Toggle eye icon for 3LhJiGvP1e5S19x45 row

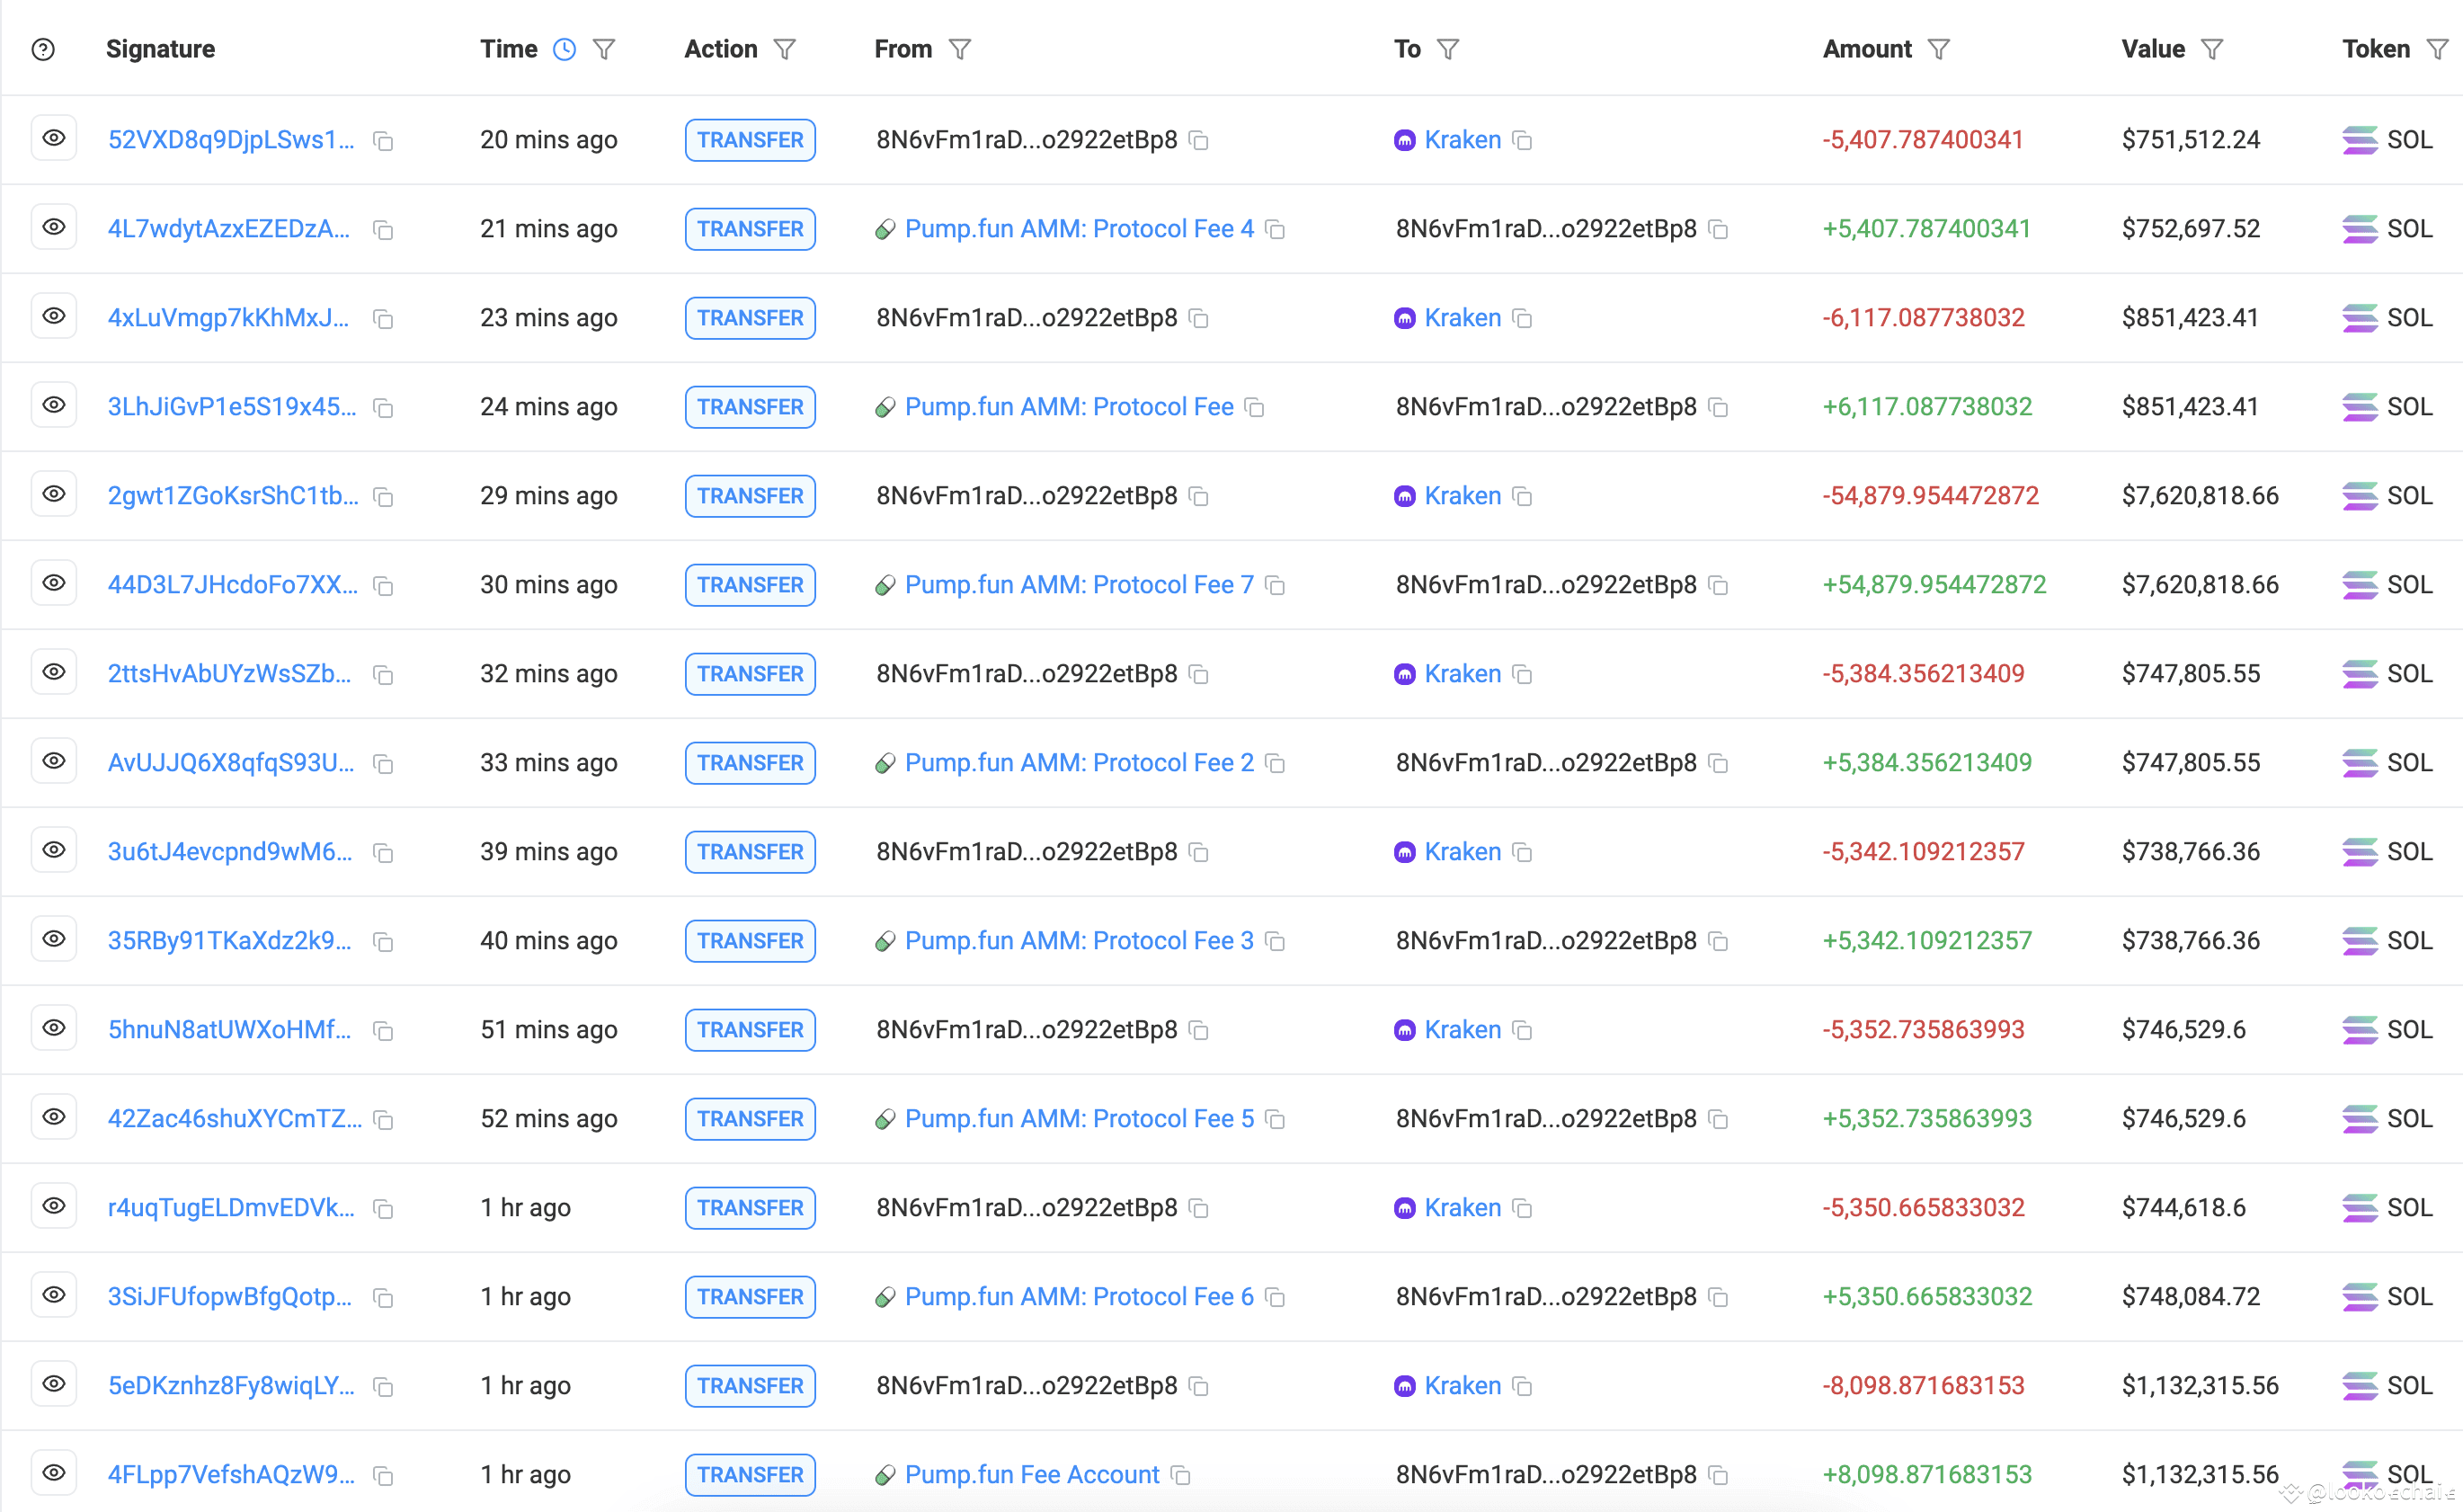point(54,405)
